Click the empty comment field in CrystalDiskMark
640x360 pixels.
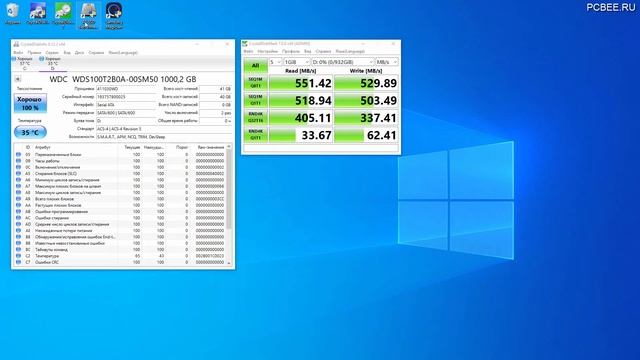click(x=321, y=148)
